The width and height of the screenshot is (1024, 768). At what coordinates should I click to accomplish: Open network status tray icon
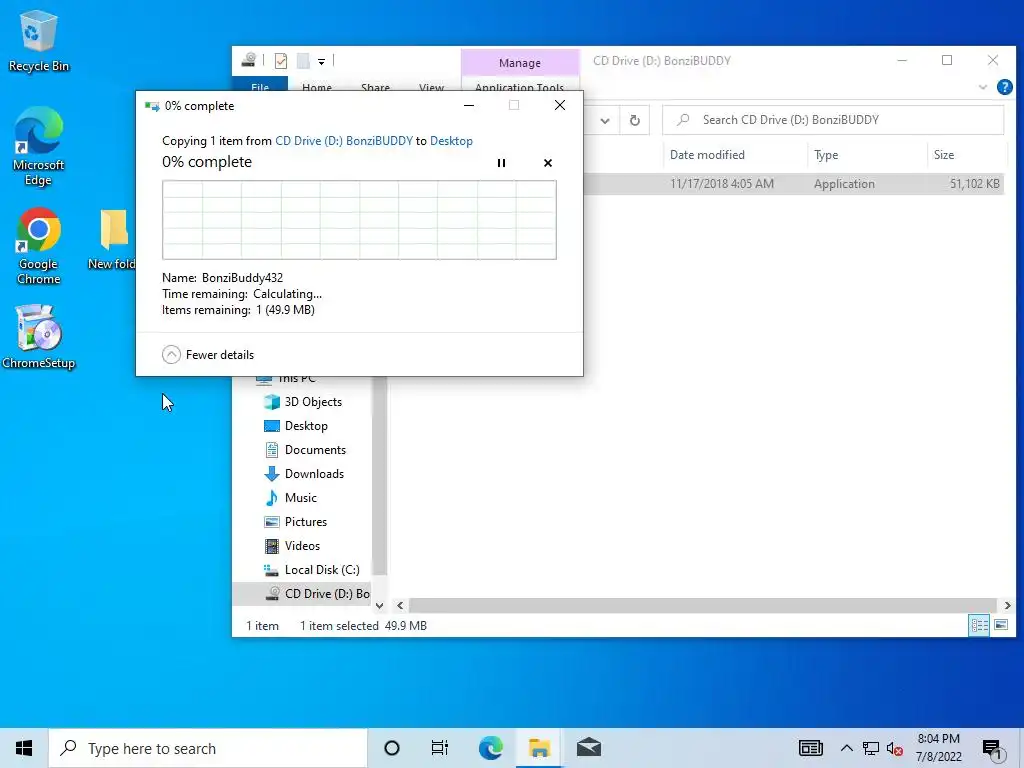click(x=871, y=748)
